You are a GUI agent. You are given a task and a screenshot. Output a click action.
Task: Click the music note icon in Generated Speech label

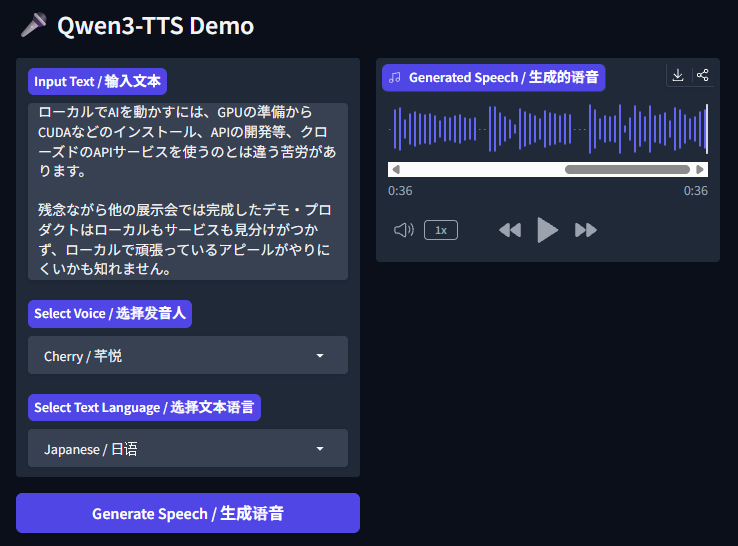(395, 78)
